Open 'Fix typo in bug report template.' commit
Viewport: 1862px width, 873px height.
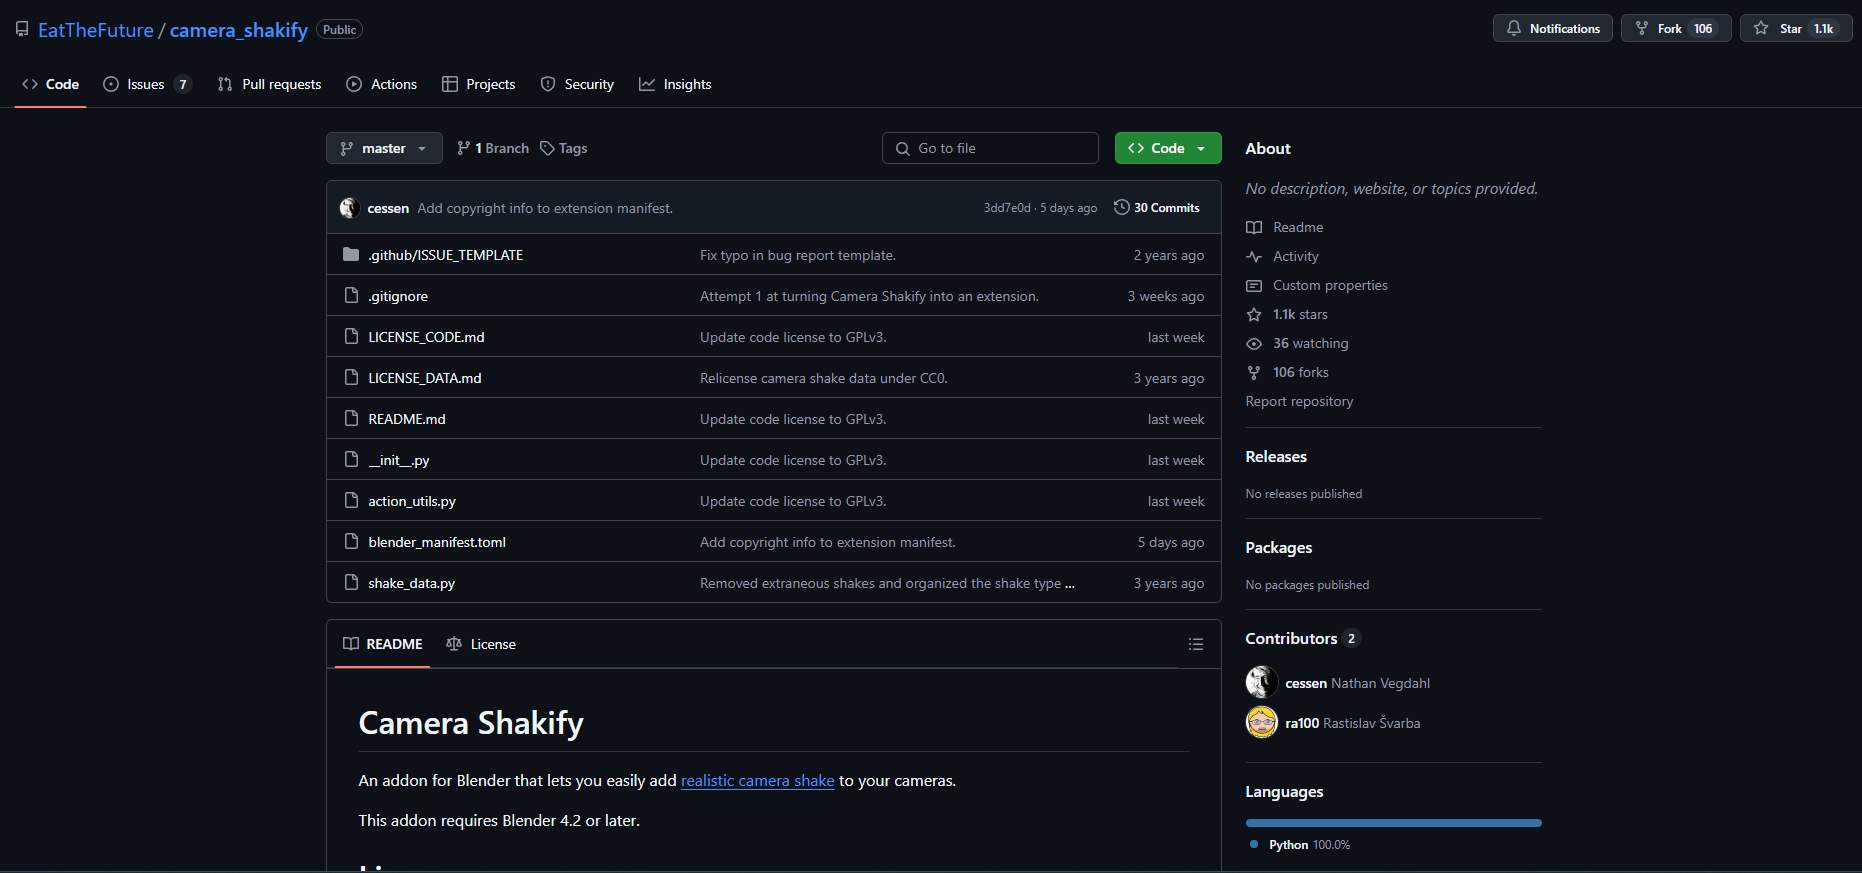coord(798,255)
